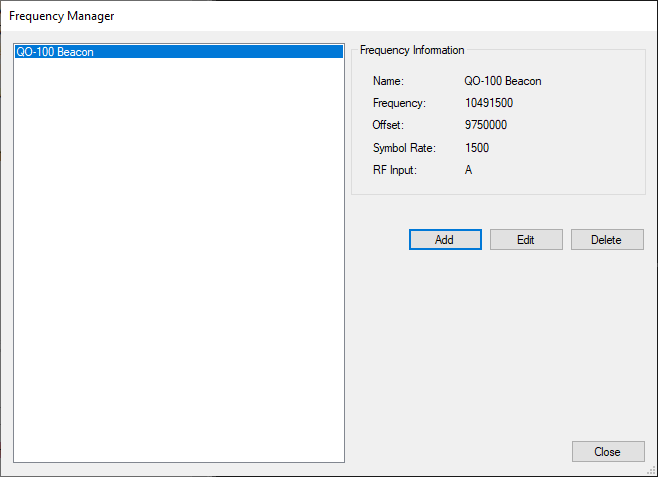Click the Name field label
658x477 pixels.
click(x=388, y=81)
